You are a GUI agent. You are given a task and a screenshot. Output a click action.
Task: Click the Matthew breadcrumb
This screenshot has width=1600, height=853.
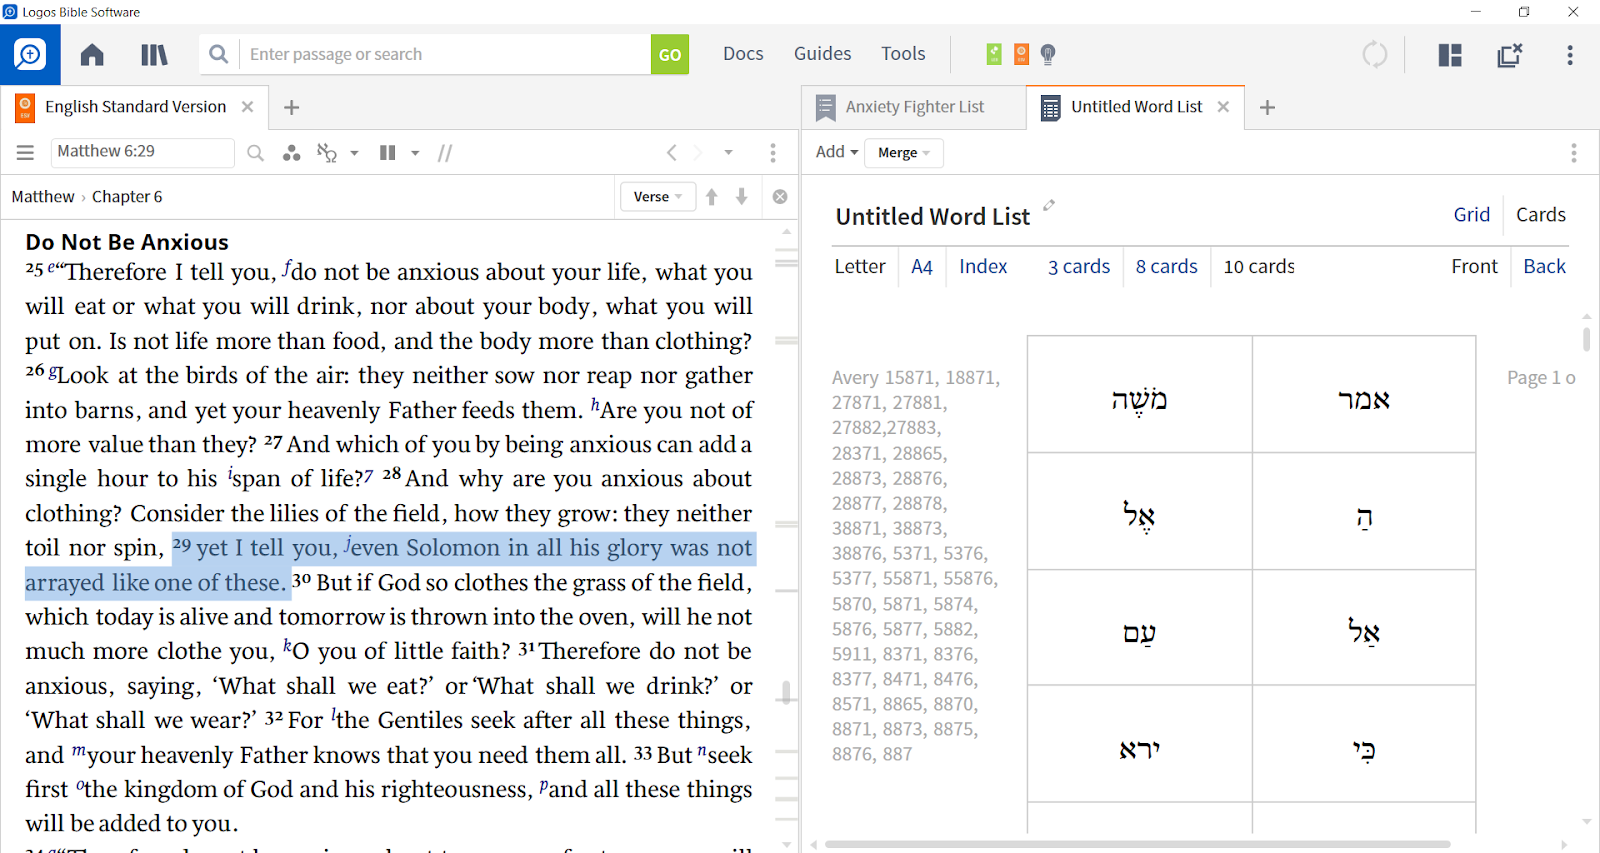click(x=43, y=197)
